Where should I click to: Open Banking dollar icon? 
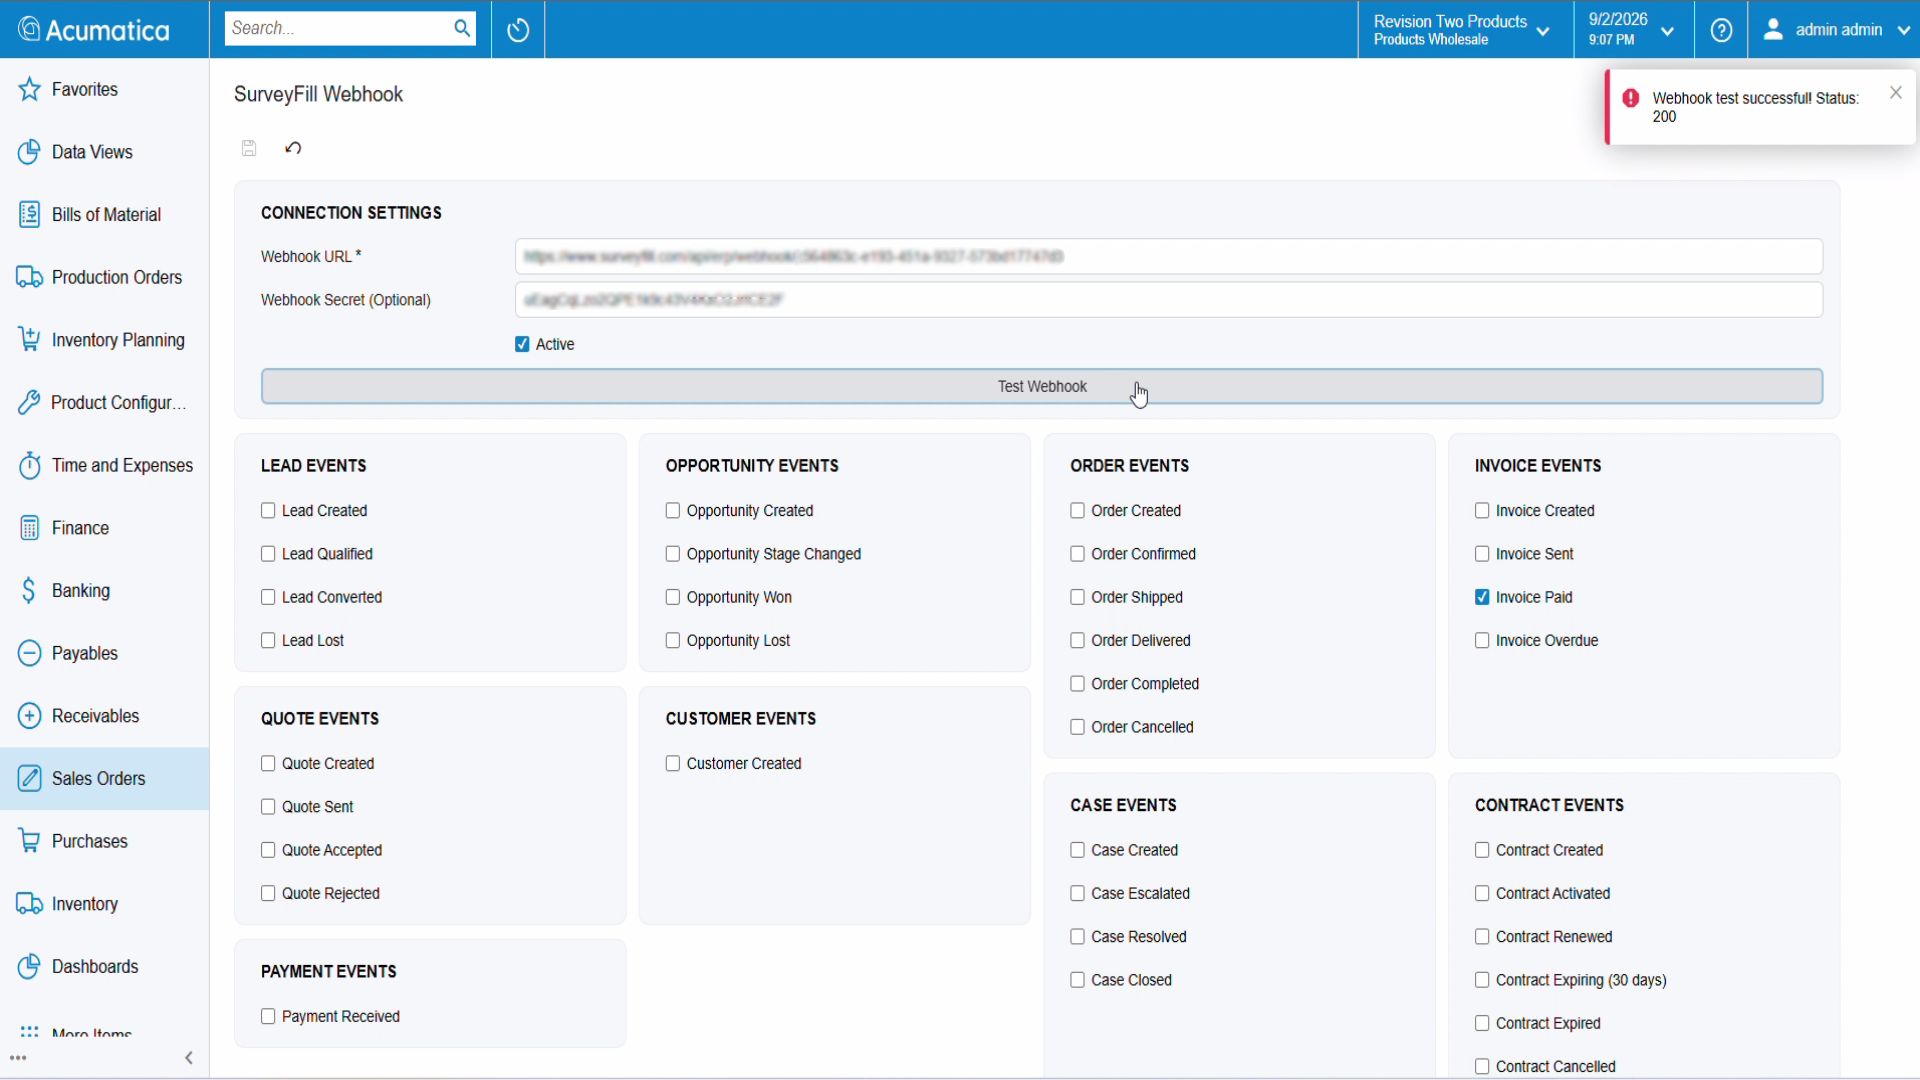[x=30, y=591]
